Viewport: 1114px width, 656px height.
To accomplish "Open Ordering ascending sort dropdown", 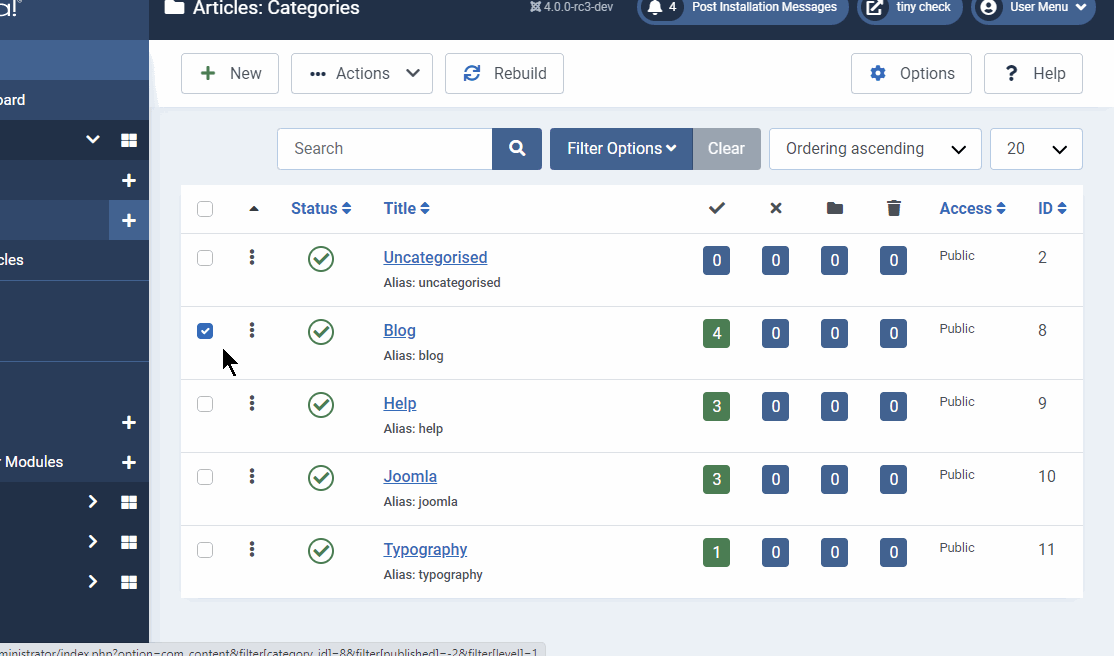I will (875, 149).
